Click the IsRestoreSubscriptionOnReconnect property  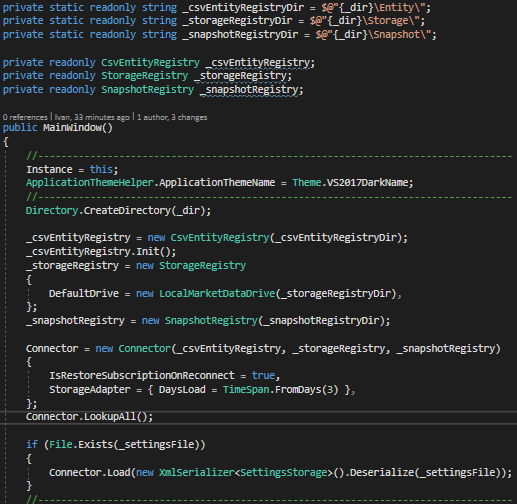[142, 376]
